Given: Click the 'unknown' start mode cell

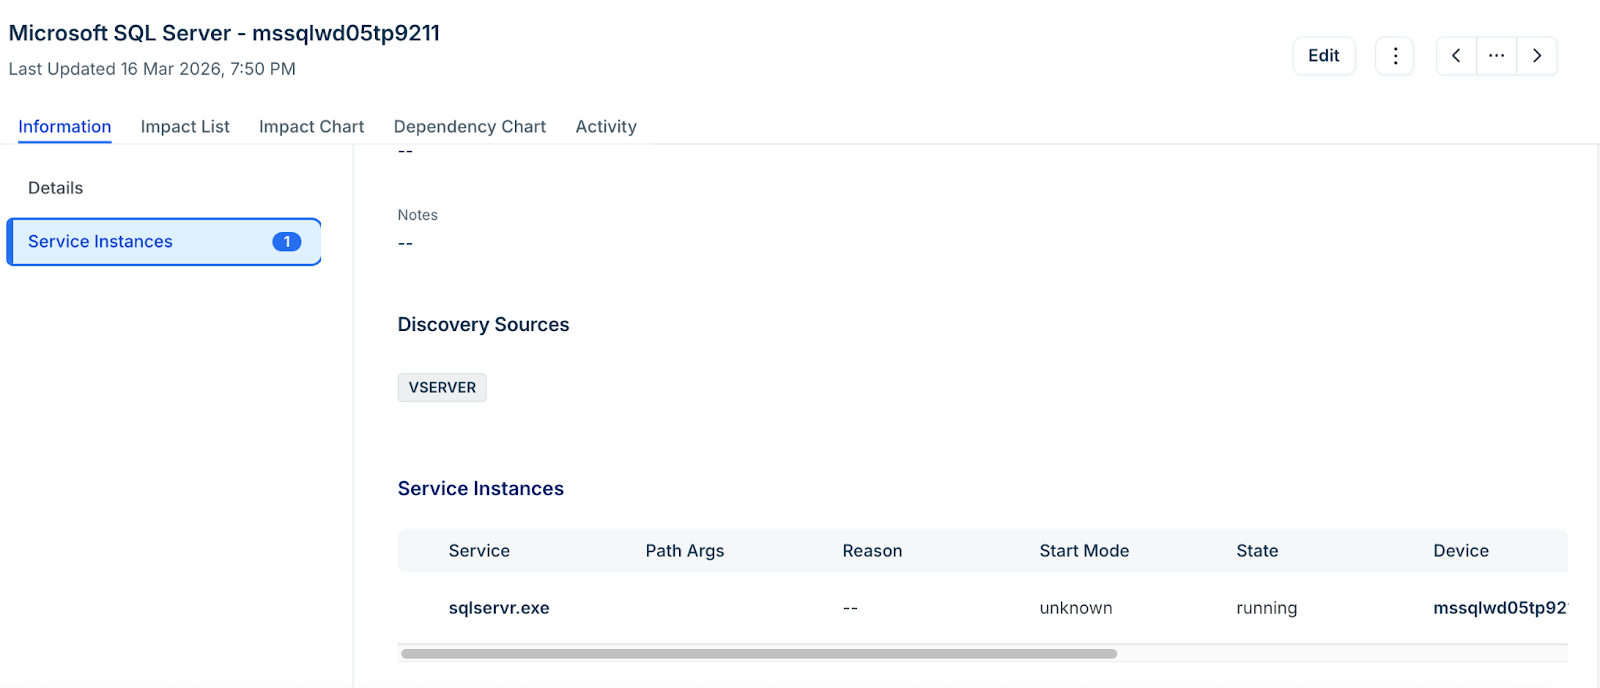Looking at the screenshot, I should click(1076, 608).
